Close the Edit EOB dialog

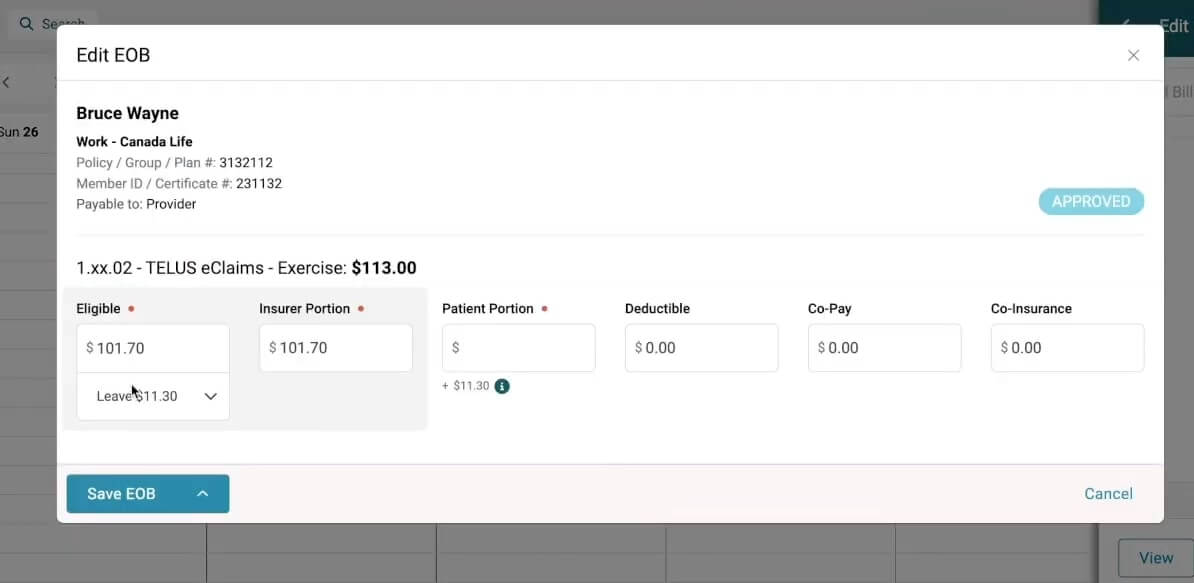click(x=1133, y=55)
